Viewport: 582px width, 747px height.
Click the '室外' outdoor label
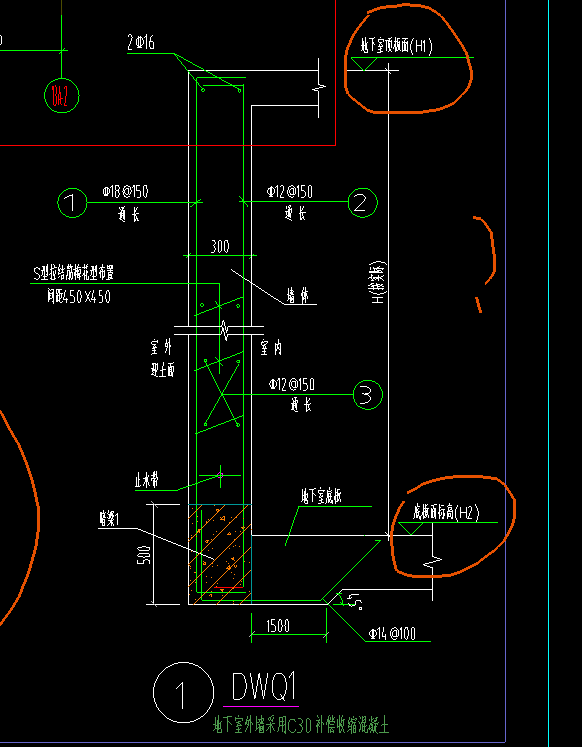click(x=161, y=348)
